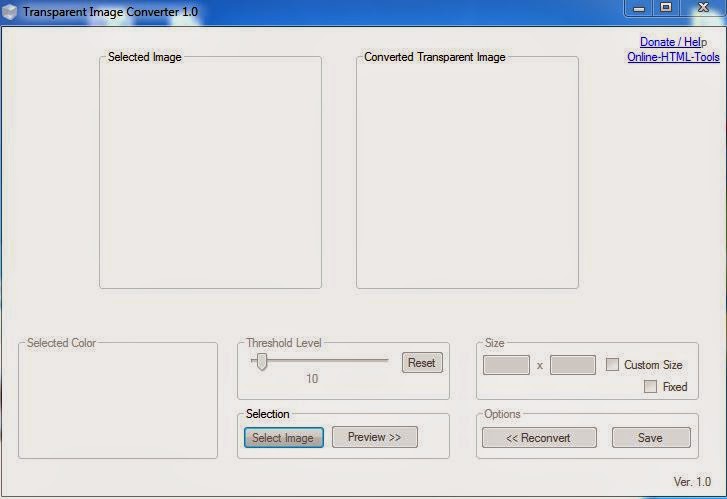Click the Preview >> button
Viewport: 727px width, 499px height.
tap(374, 437)
